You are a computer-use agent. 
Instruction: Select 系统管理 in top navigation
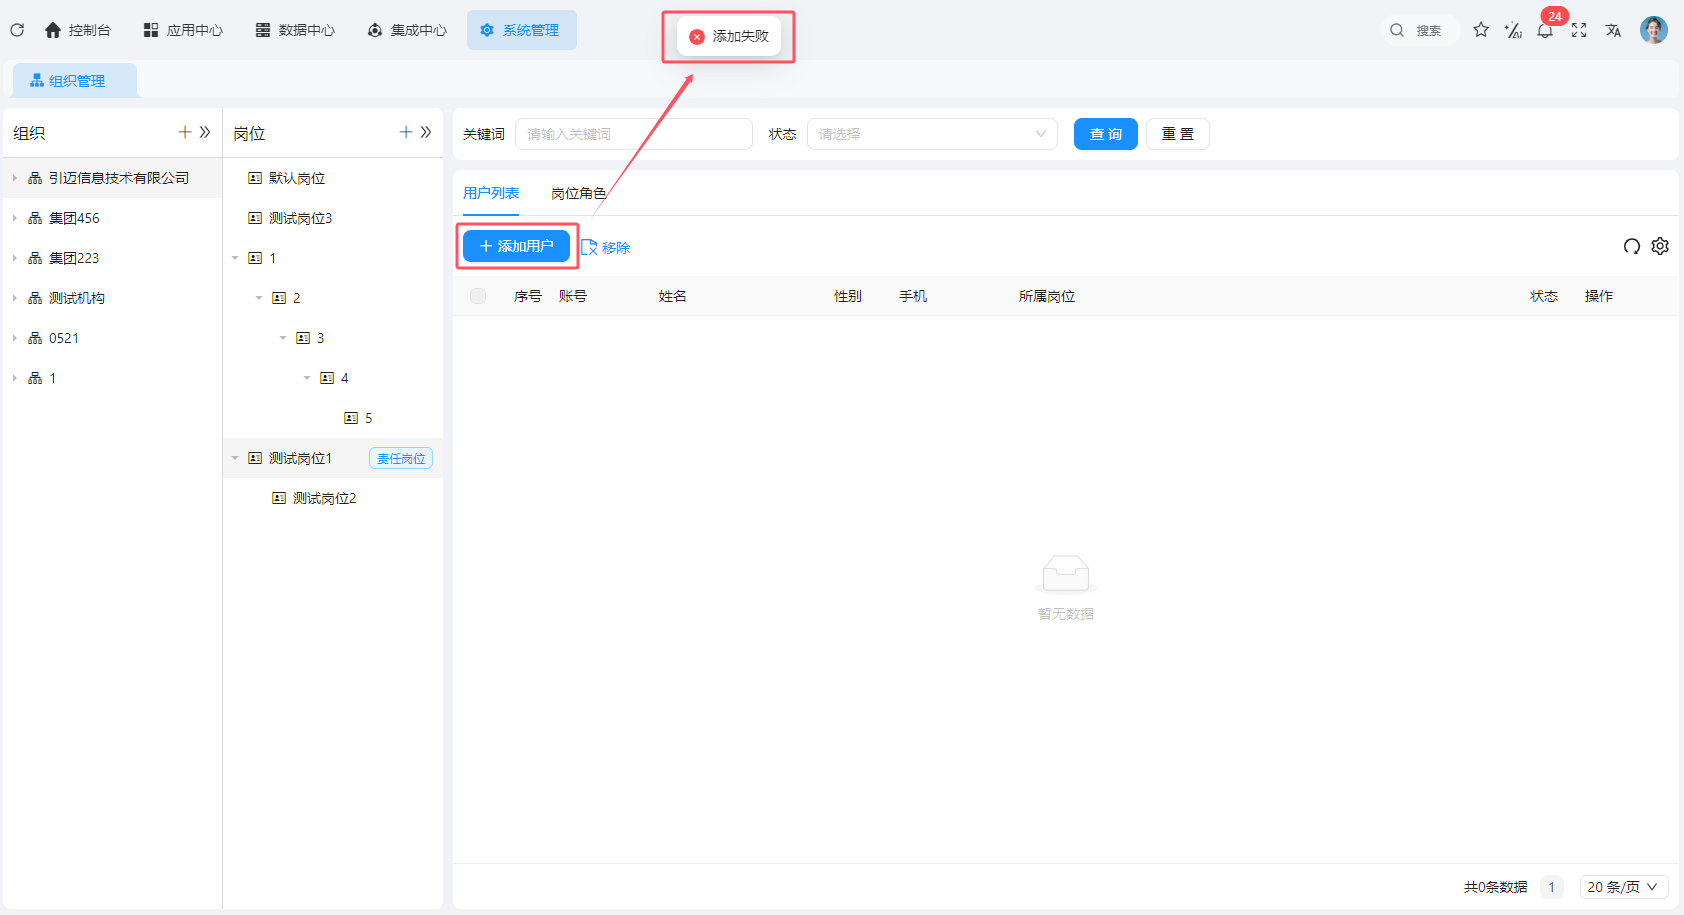521,30
